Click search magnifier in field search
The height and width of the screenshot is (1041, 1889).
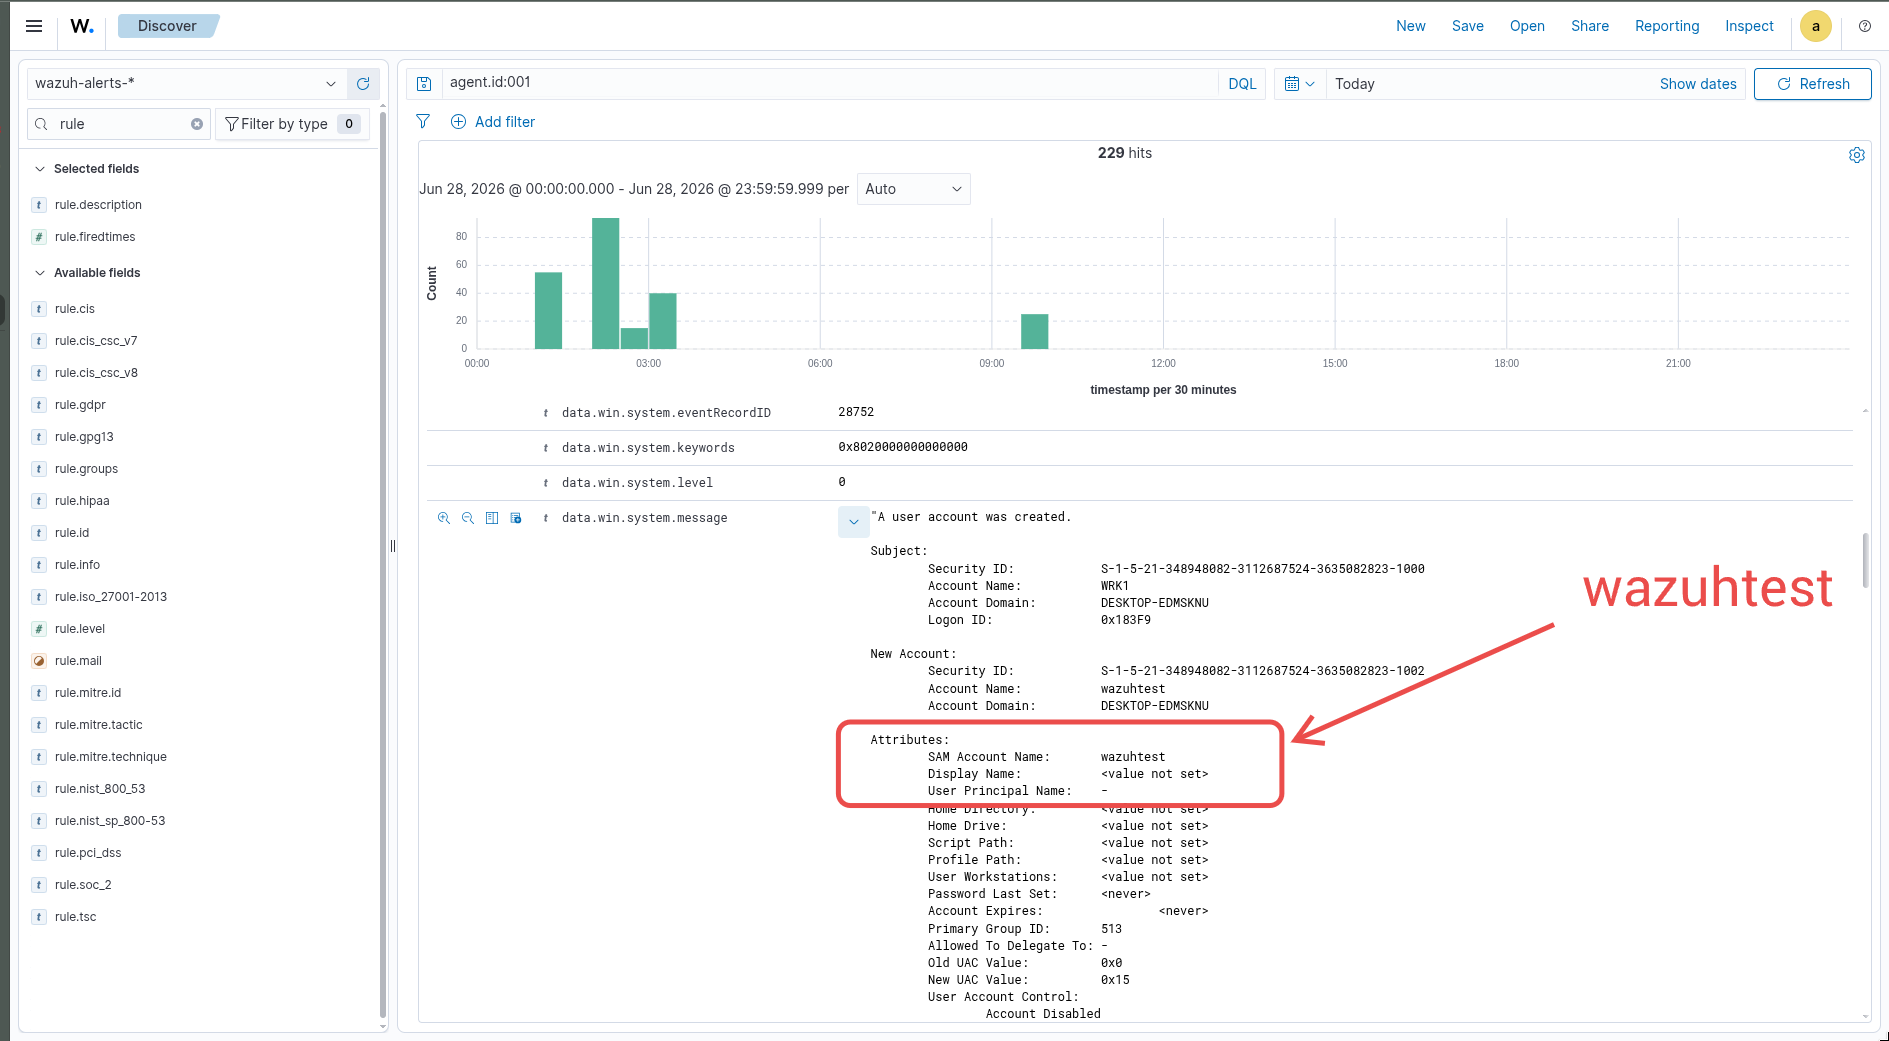coord(41,124)
